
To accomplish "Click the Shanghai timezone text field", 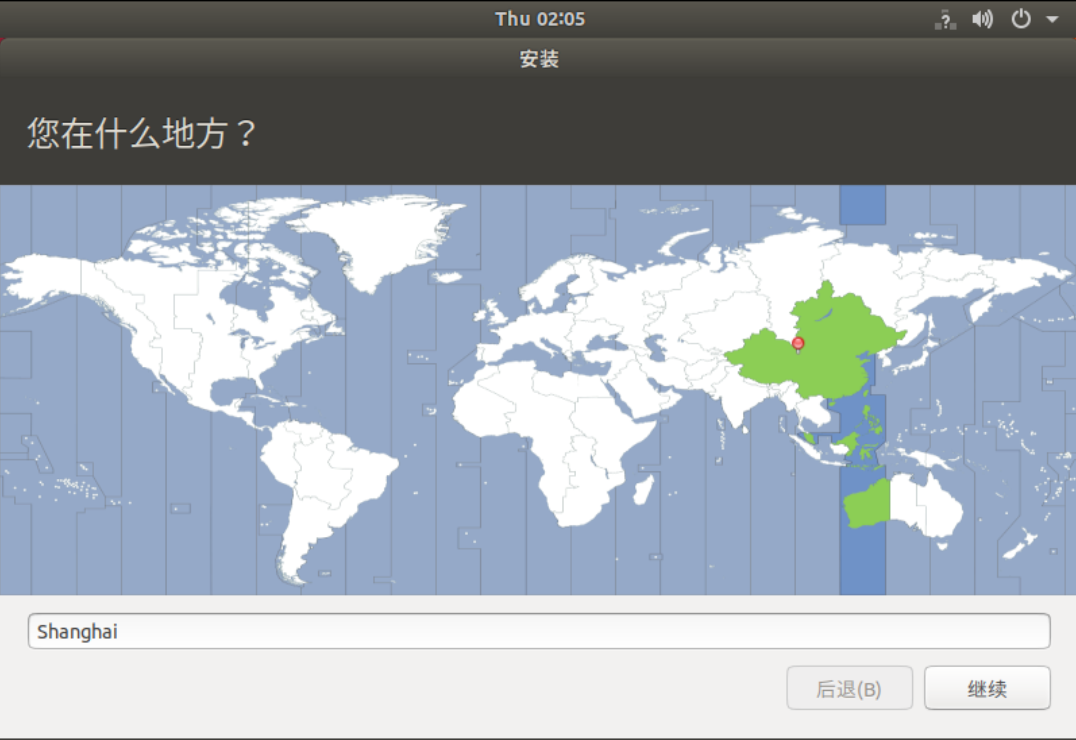I will click(539, 631).
